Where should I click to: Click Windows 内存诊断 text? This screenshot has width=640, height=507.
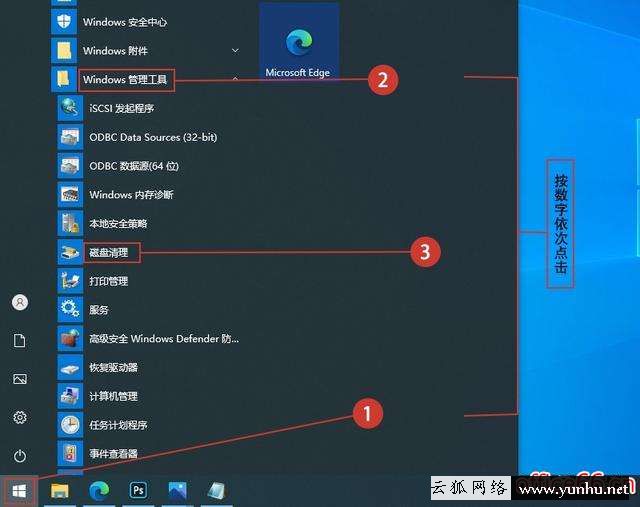pos(131,195)
